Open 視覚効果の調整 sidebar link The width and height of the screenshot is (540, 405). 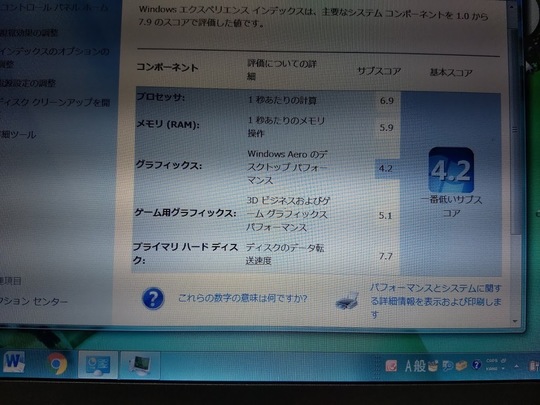[29, 33]
